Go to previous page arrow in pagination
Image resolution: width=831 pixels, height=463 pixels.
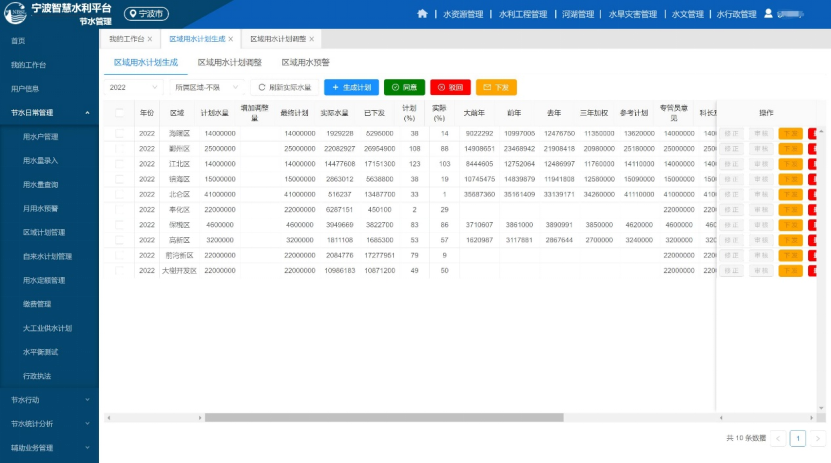coord(778,438)
